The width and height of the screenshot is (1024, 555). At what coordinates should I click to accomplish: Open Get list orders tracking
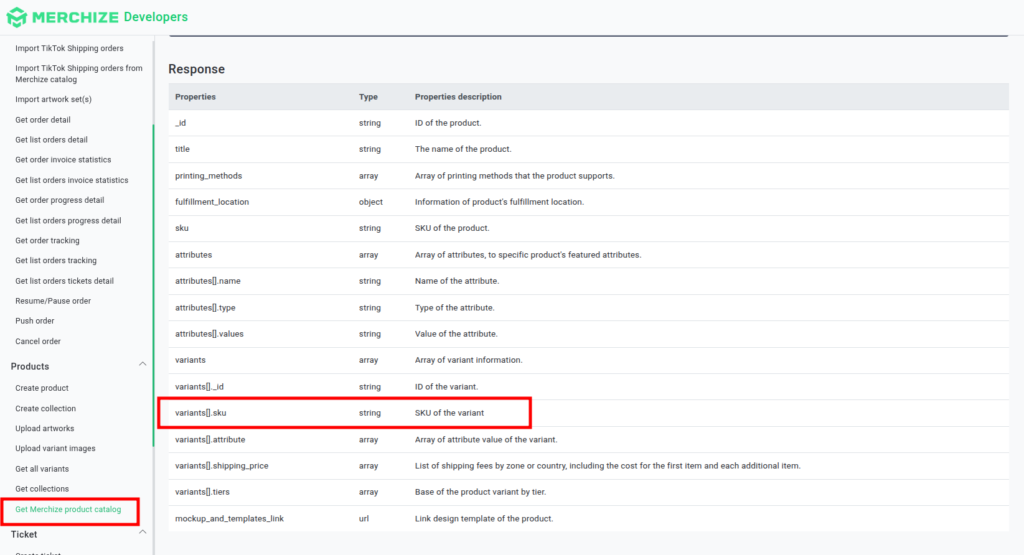click(56, 261)
